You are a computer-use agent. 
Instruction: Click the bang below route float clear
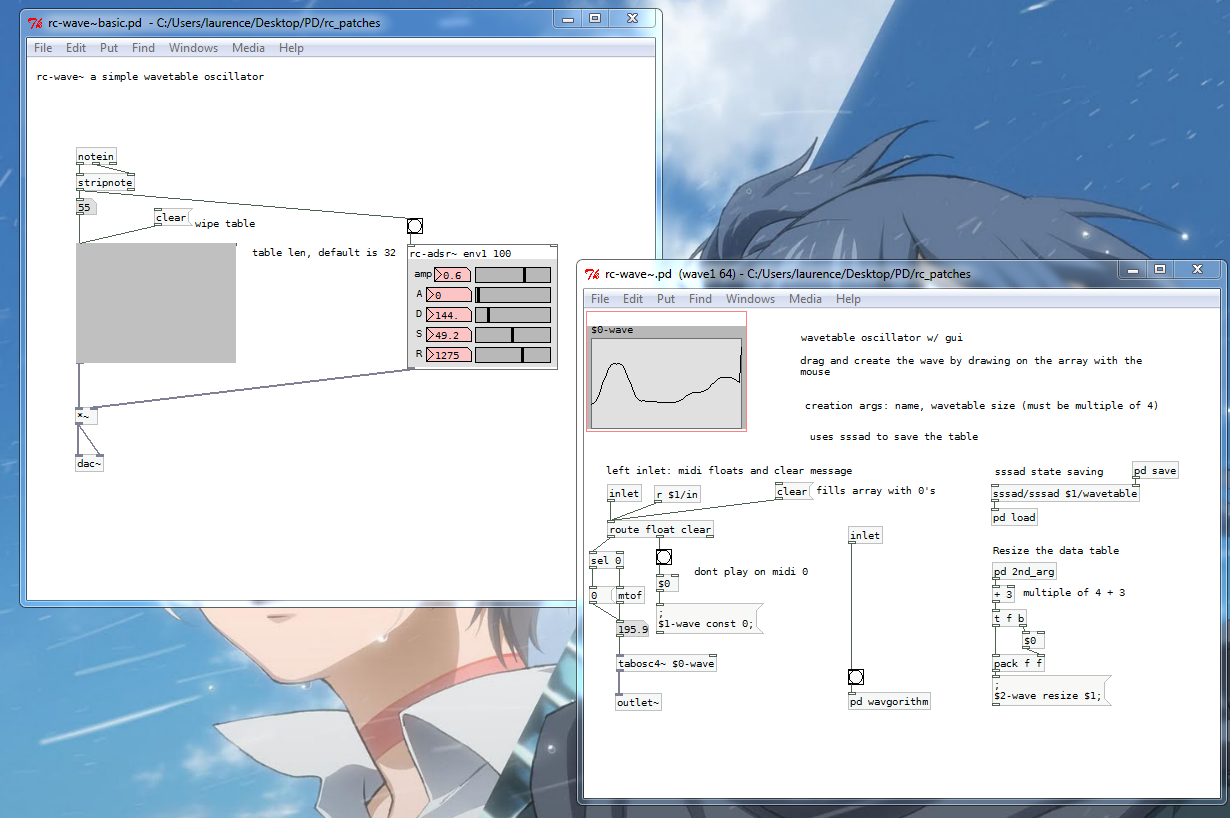coord(664,557)
